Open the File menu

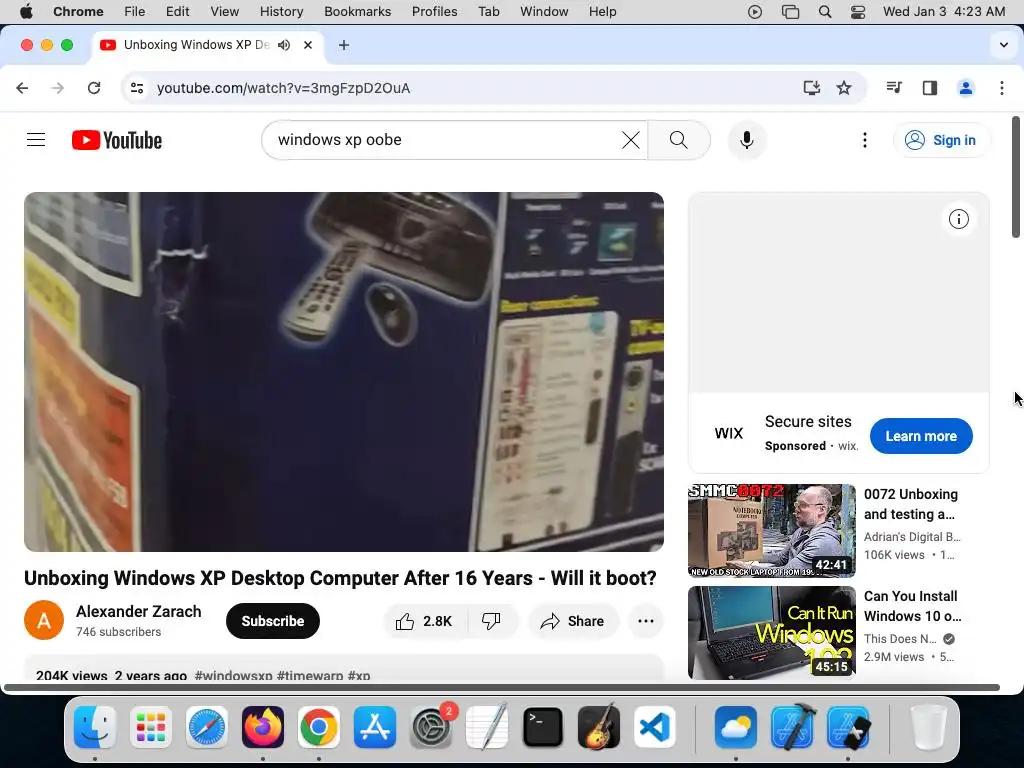135,12
